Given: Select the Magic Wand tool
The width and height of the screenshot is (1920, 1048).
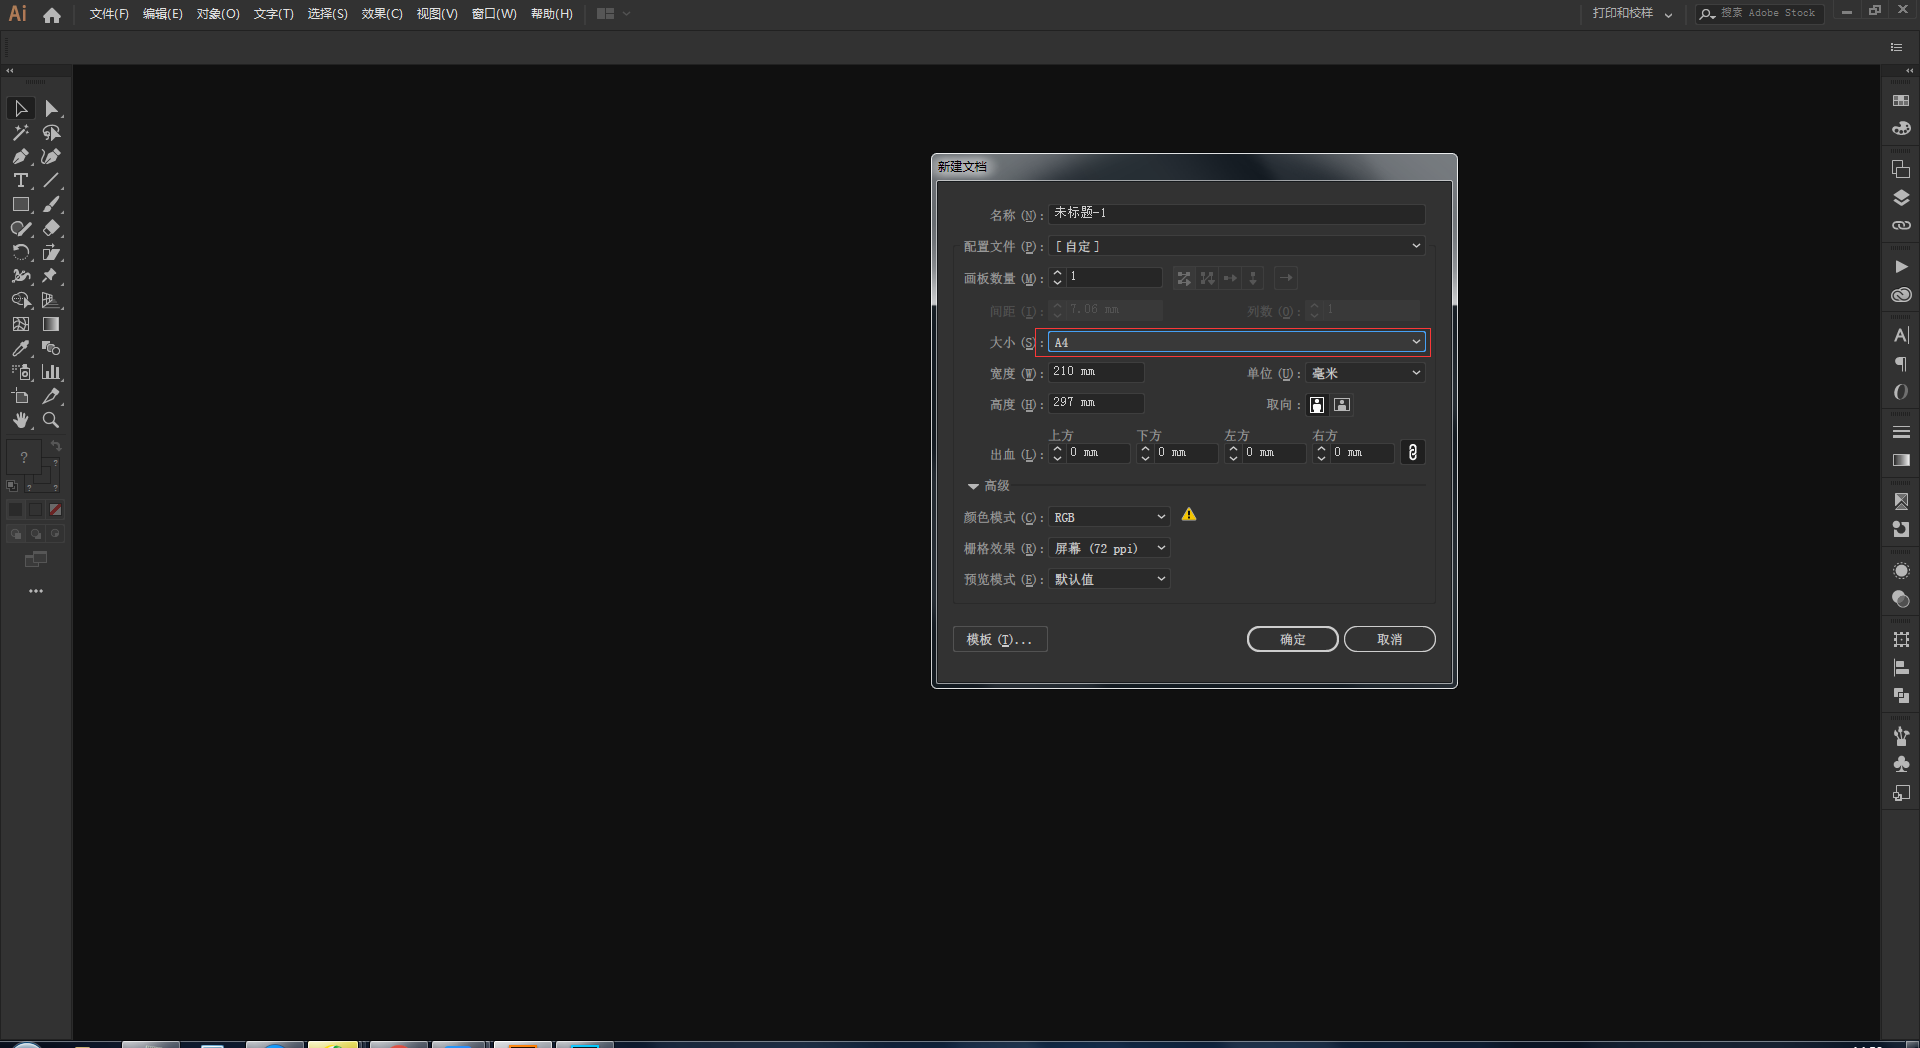Looking at the screenshot, I should 21,132.
